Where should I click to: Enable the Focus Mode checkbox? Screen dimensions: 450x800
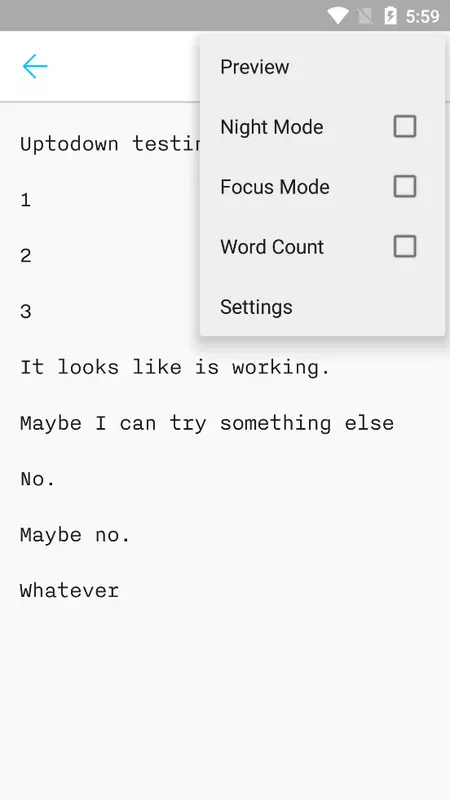point(405,186)
